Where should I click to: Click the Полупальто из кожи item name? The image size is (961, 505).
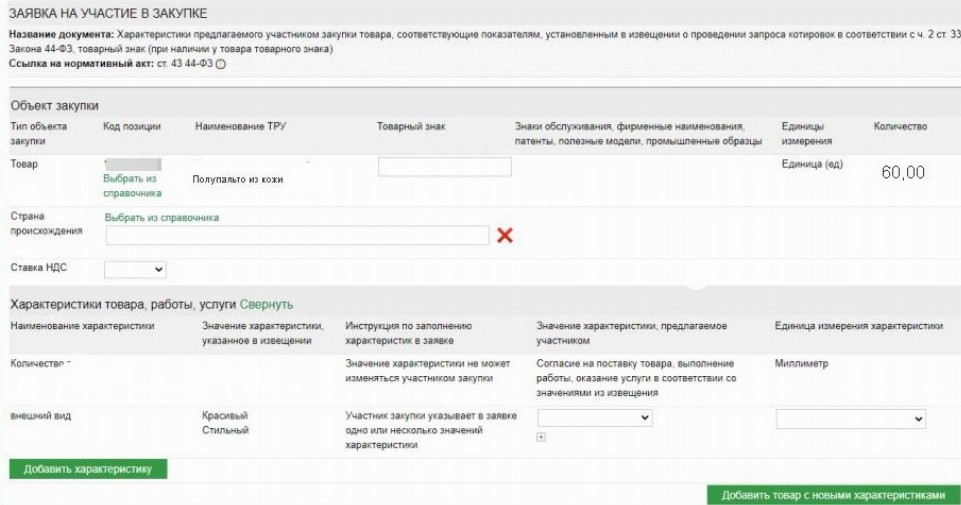tap(236, 179)
